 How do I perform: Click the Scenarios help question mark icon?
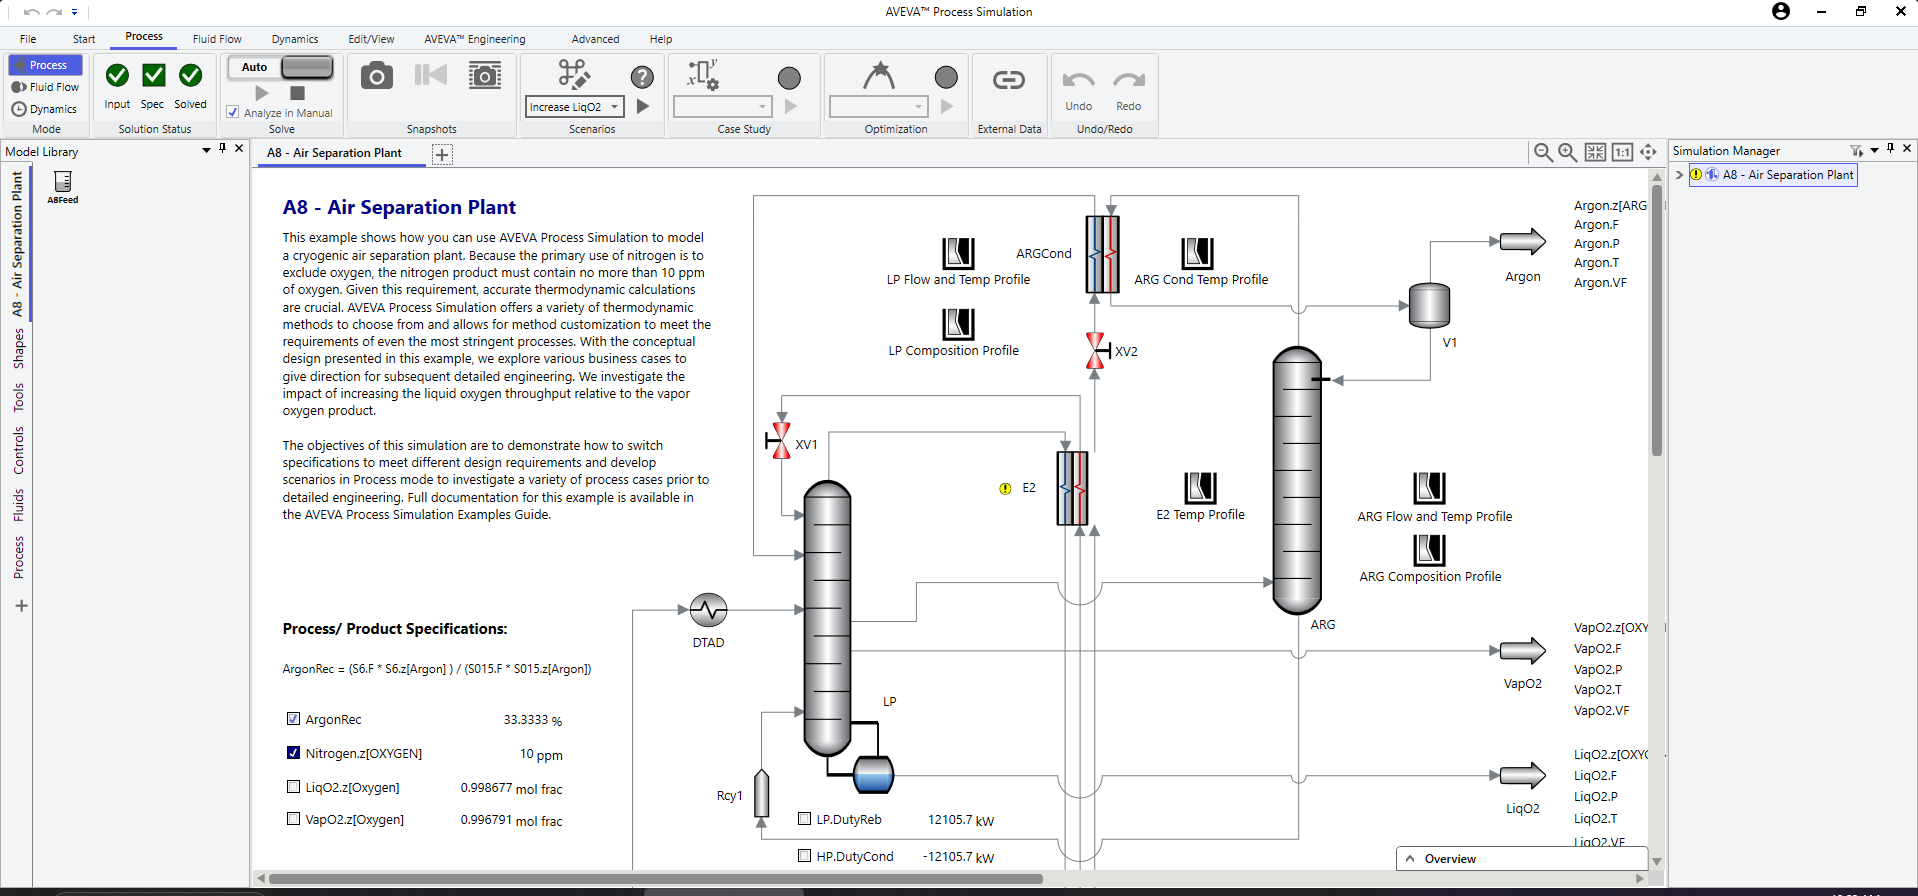coord(642,77)
